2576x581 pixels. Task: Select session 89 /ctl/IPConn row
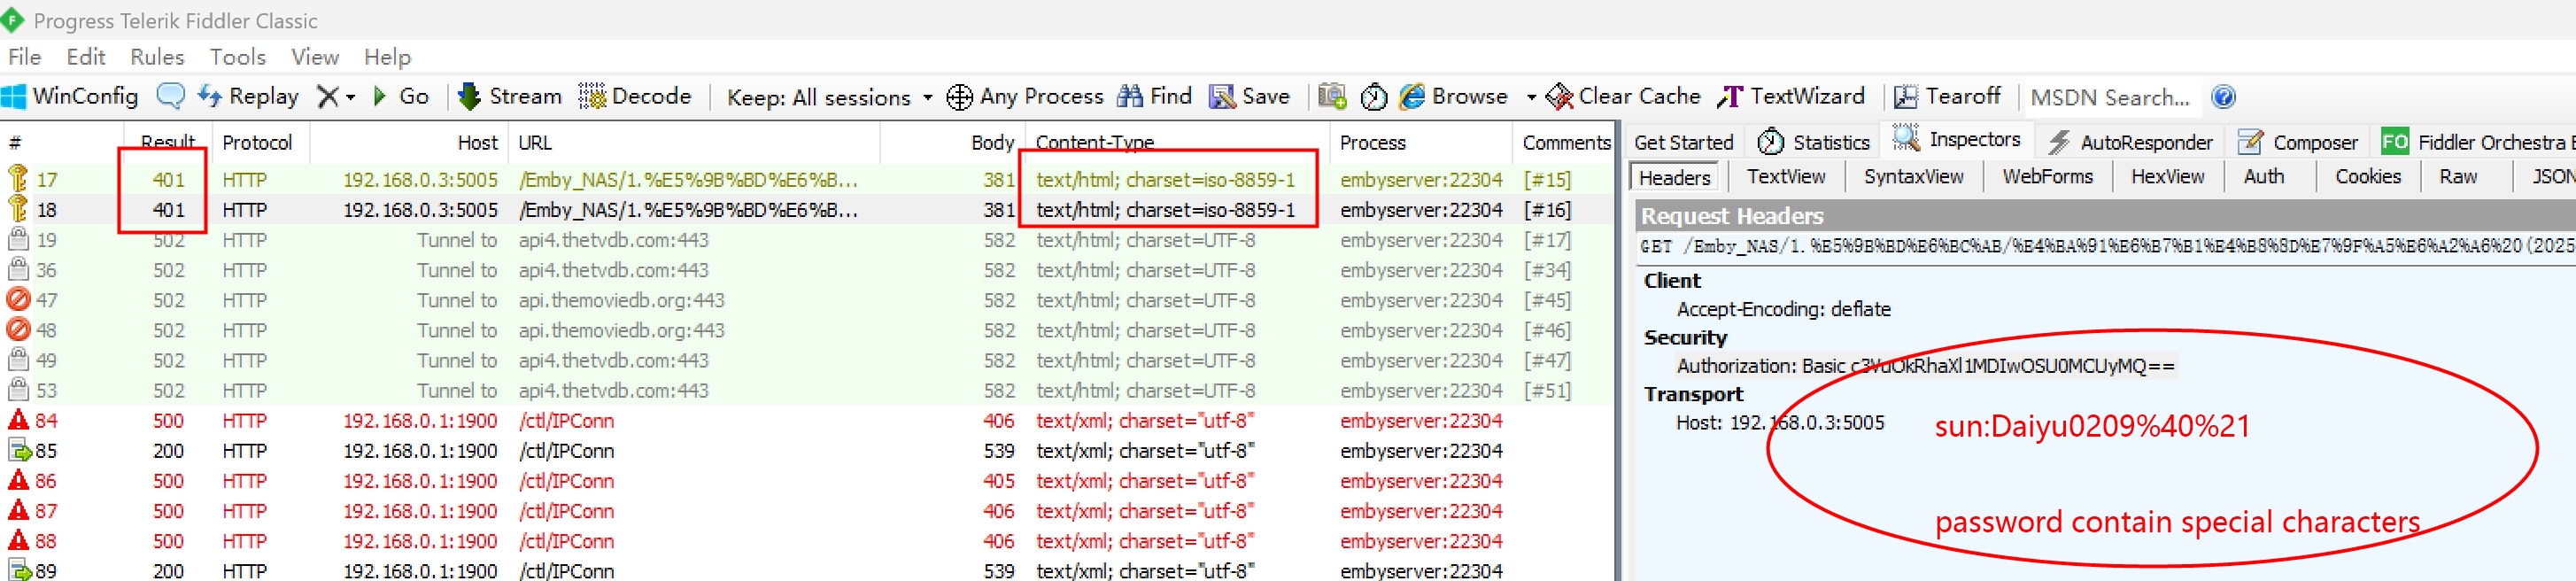(x=806, y=570)
